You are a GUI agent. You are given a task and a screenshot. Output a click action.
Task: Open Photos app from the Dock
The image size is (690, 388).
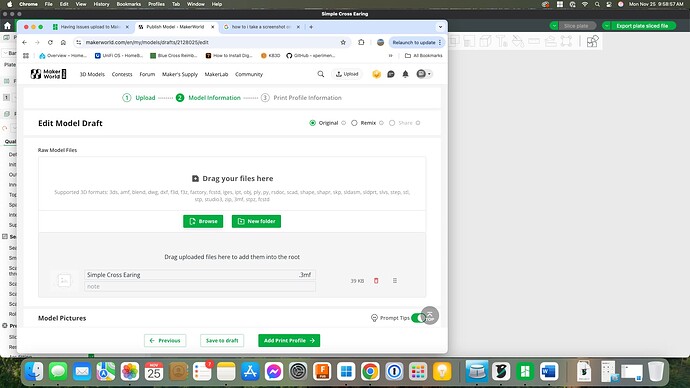pos(130,372)
